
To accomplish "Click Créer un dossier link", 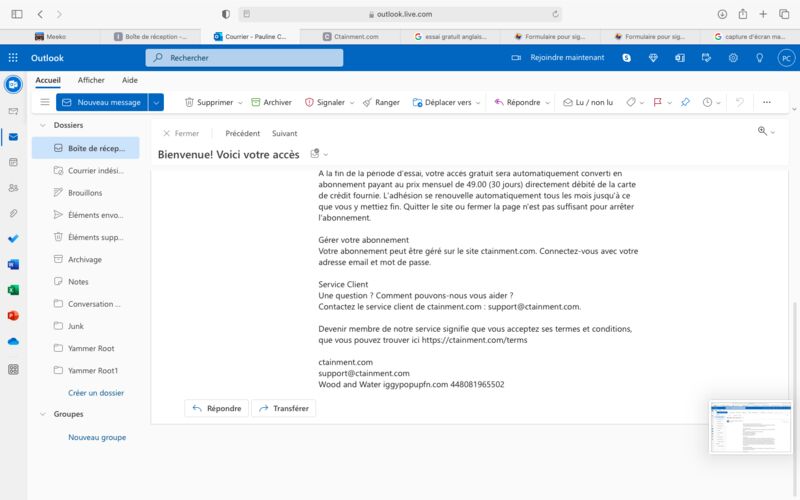I will tap(96, 393).
